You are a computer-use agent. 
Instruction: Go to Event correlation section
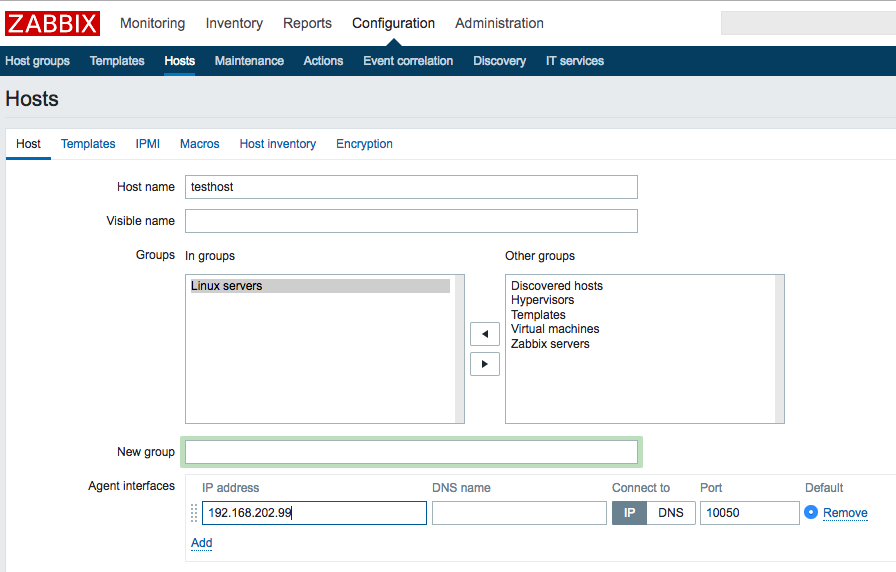click(x=408, y=61)
